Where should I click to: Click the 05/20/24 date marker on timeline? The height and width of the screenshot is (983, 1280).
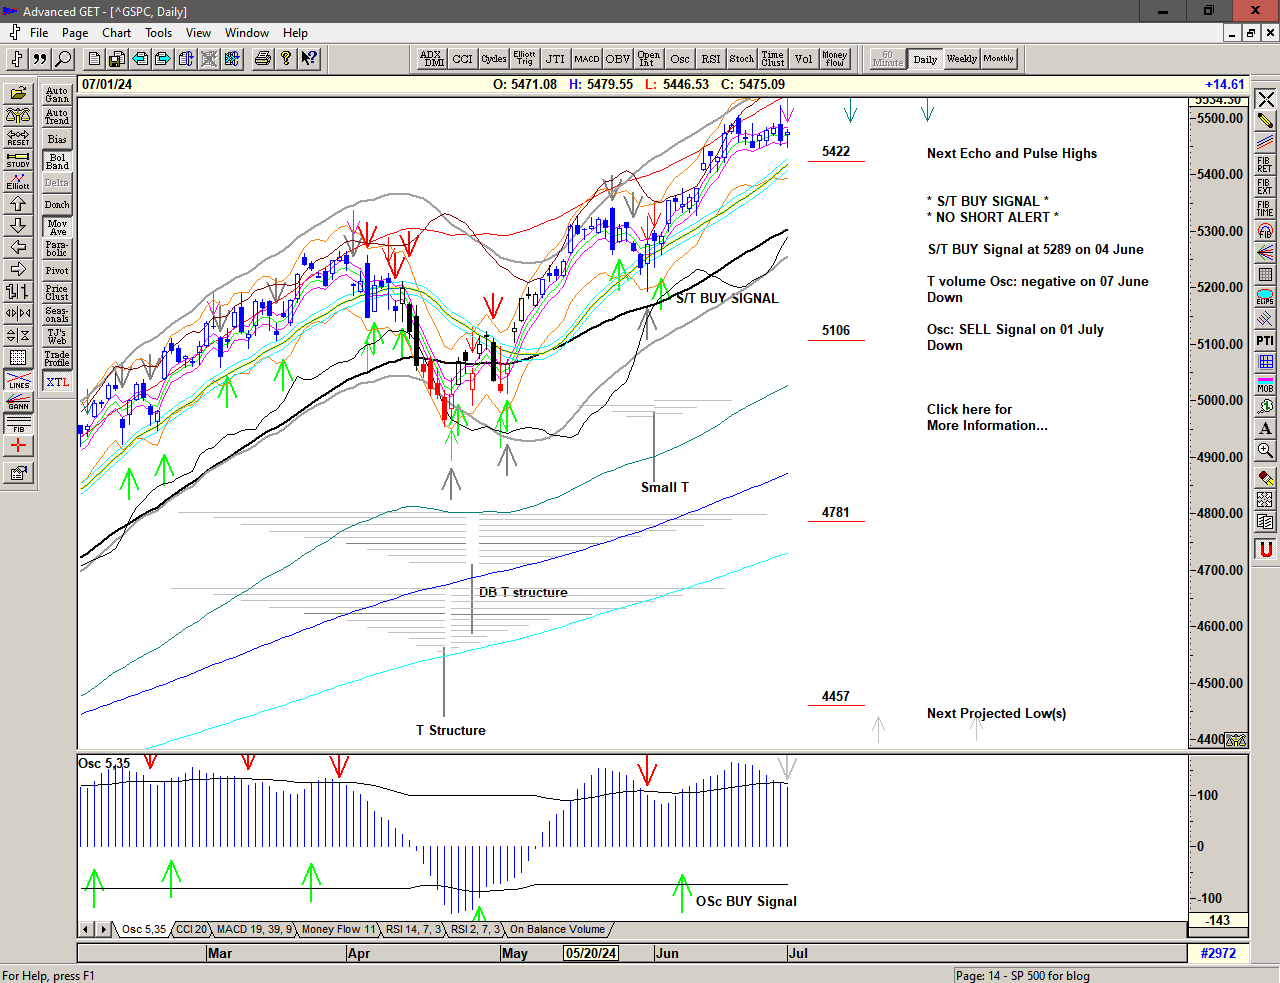pyautogui.click(x=591, y=953)
